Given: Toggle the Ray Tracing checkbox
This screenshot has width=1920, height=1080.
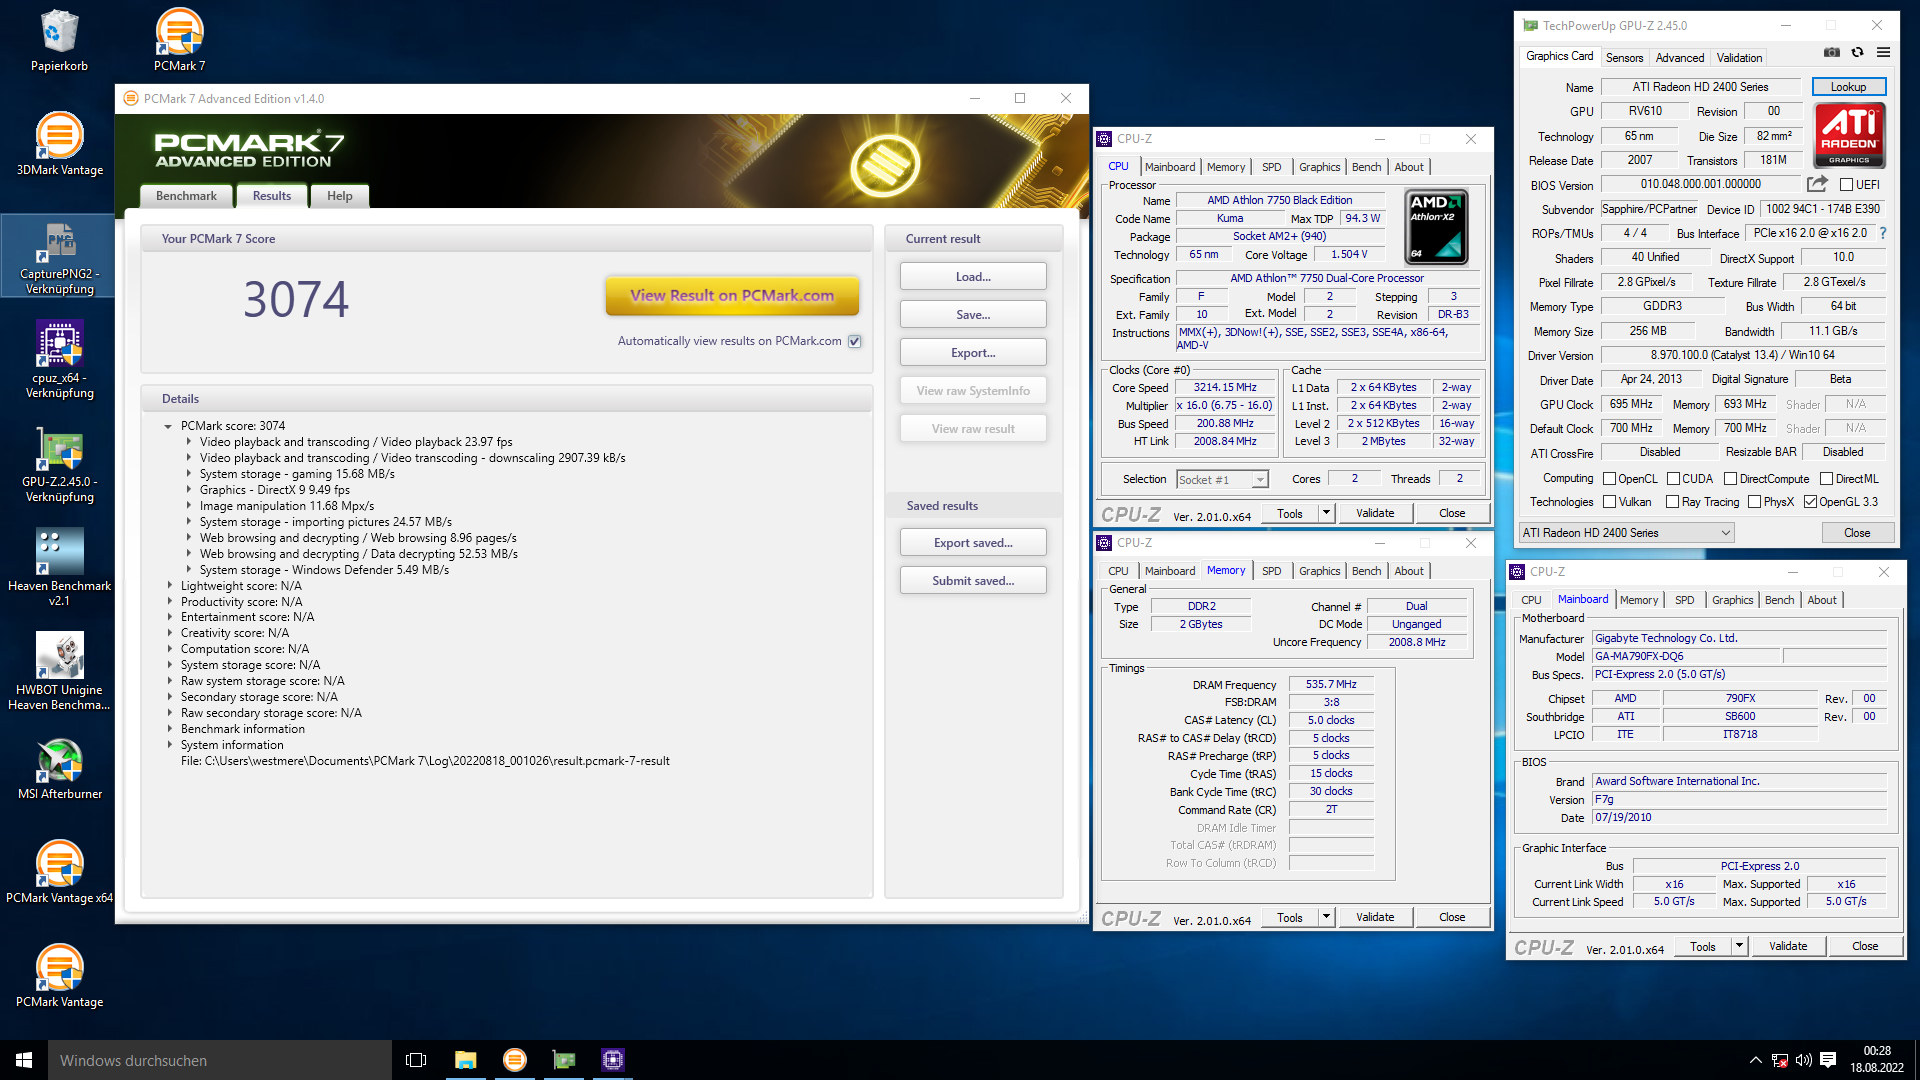Looking at the screenshot, I should (x=1672, y=502).
